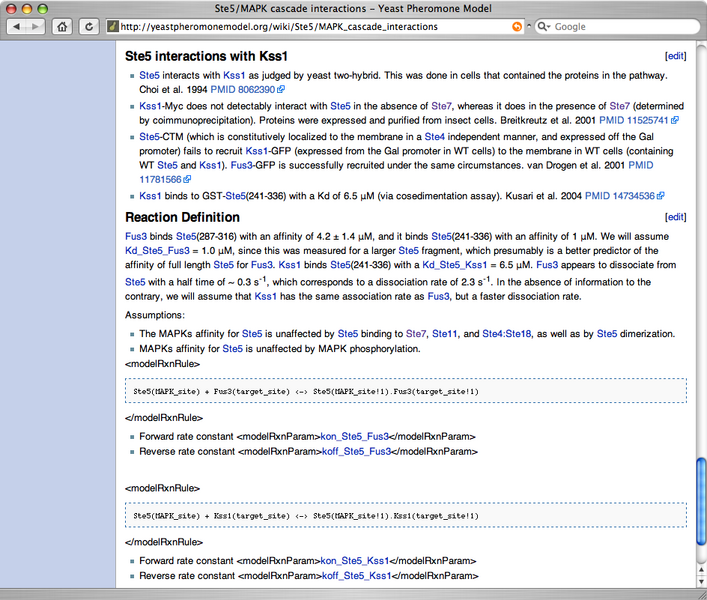Open PMID 11525741 reference link
The width and height of the screenshot is (707, 600).
[633, 120]
